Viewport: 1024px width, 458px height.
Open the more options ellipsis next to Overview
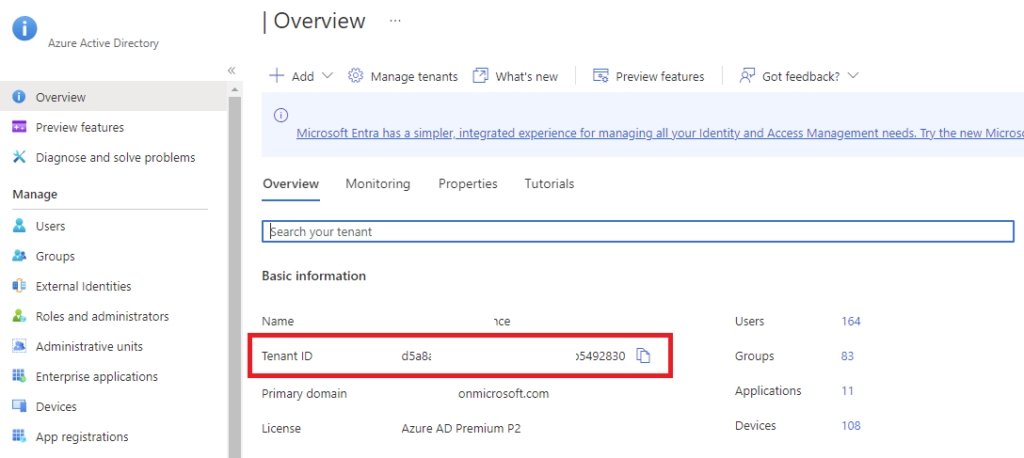pos(395,21)
